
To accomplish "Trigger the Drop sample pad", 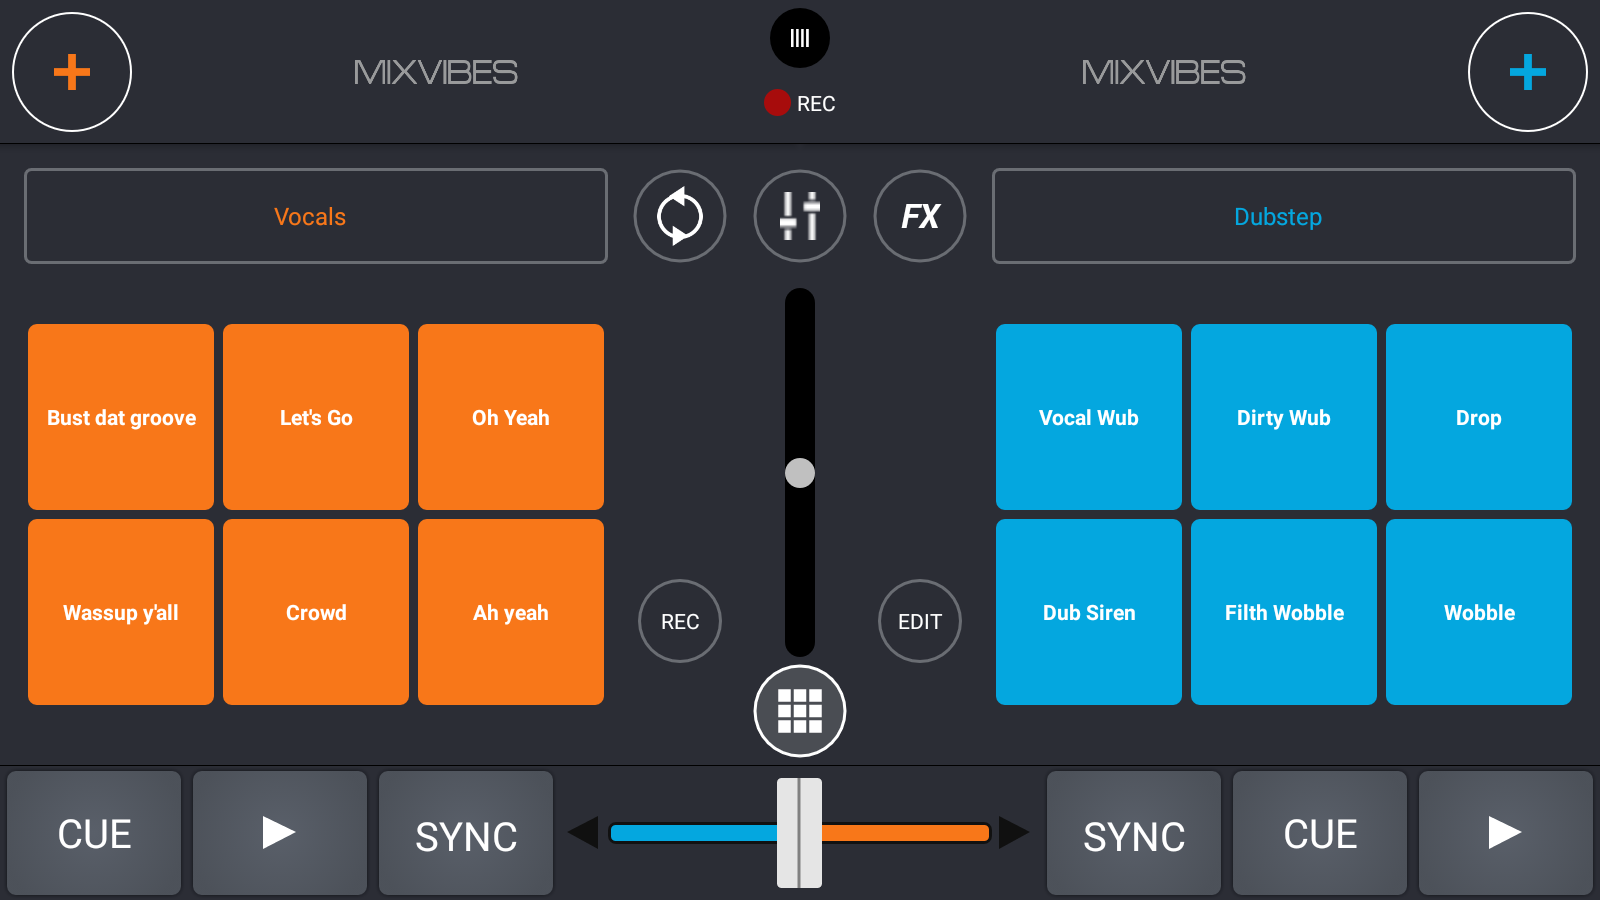I will [1479, 417].
